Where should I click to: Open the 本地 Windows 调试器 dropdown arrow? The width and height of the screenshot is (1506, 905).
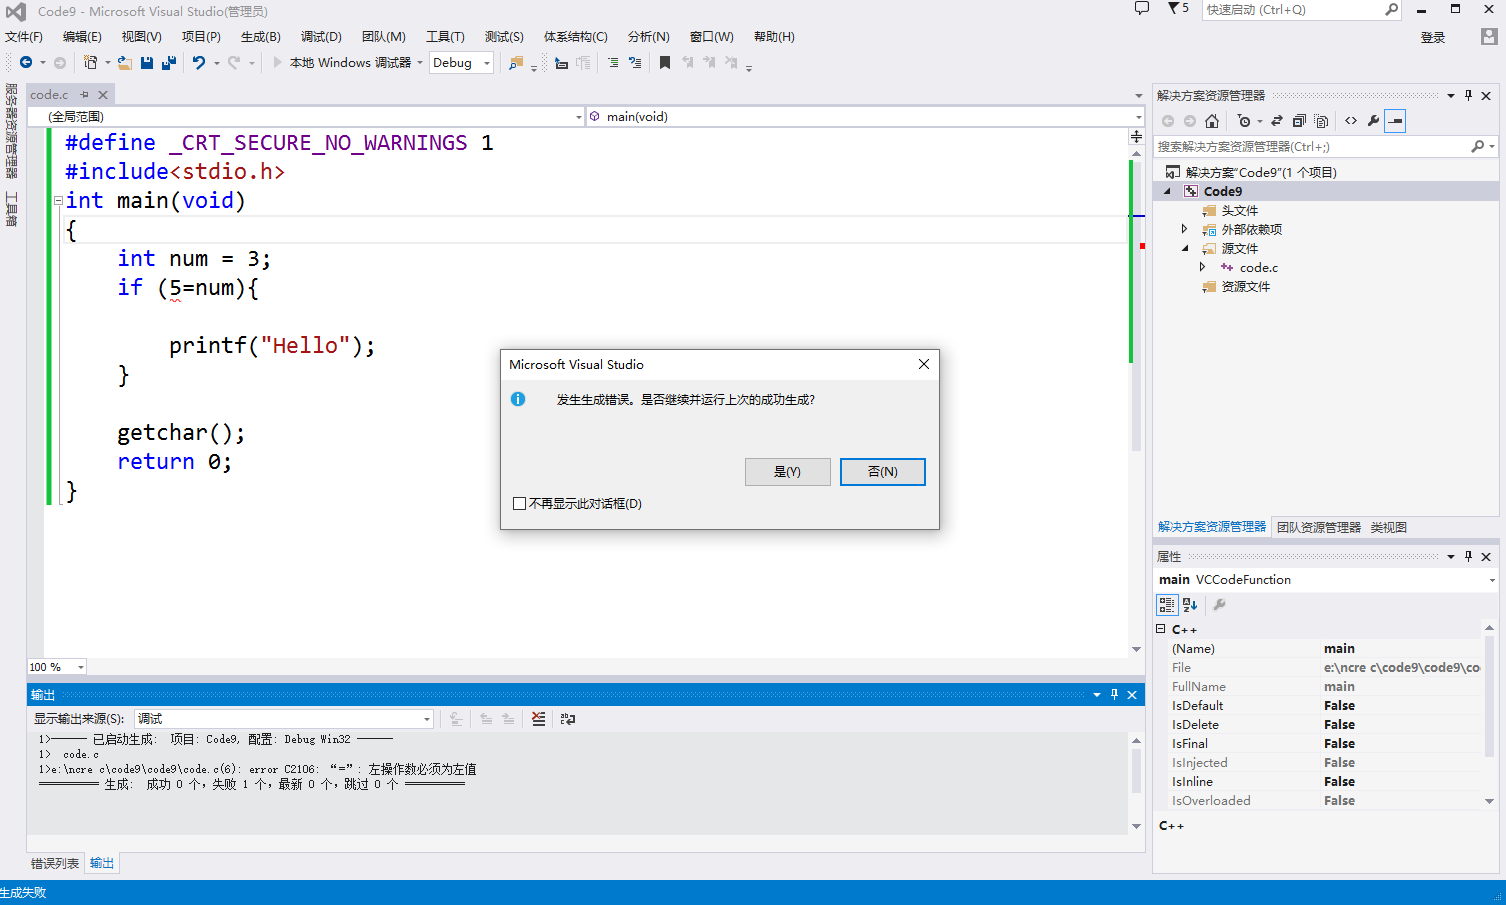(x=419, y=63)
